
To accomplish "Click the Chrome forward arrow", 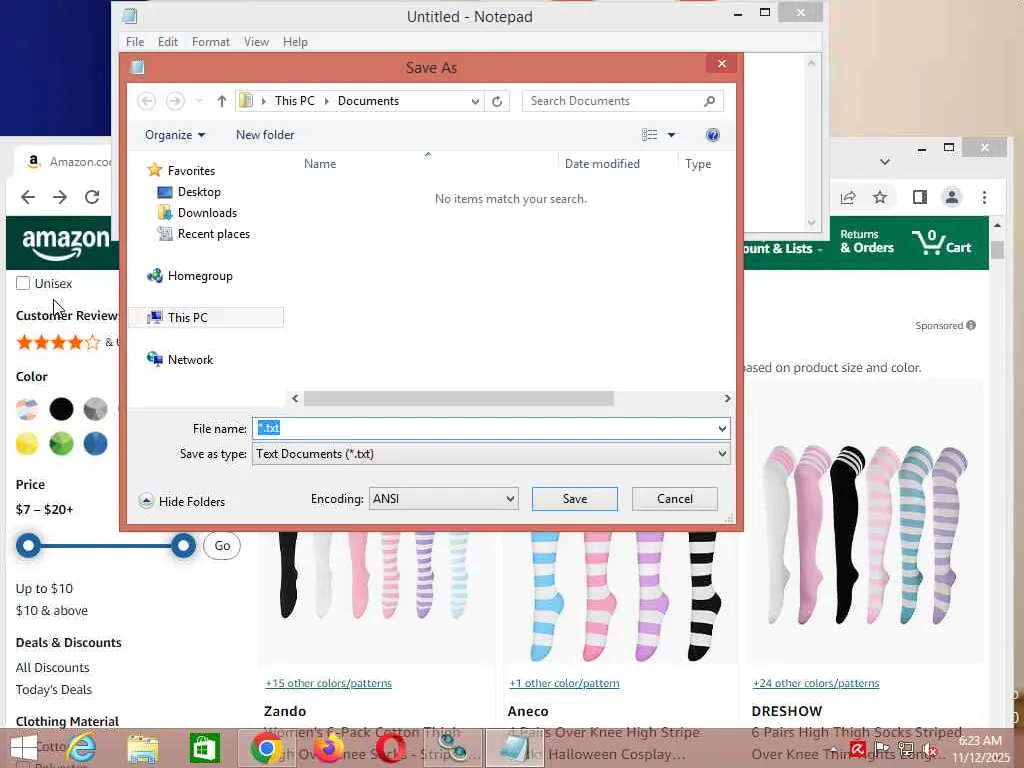I will [x=60, y=197].
